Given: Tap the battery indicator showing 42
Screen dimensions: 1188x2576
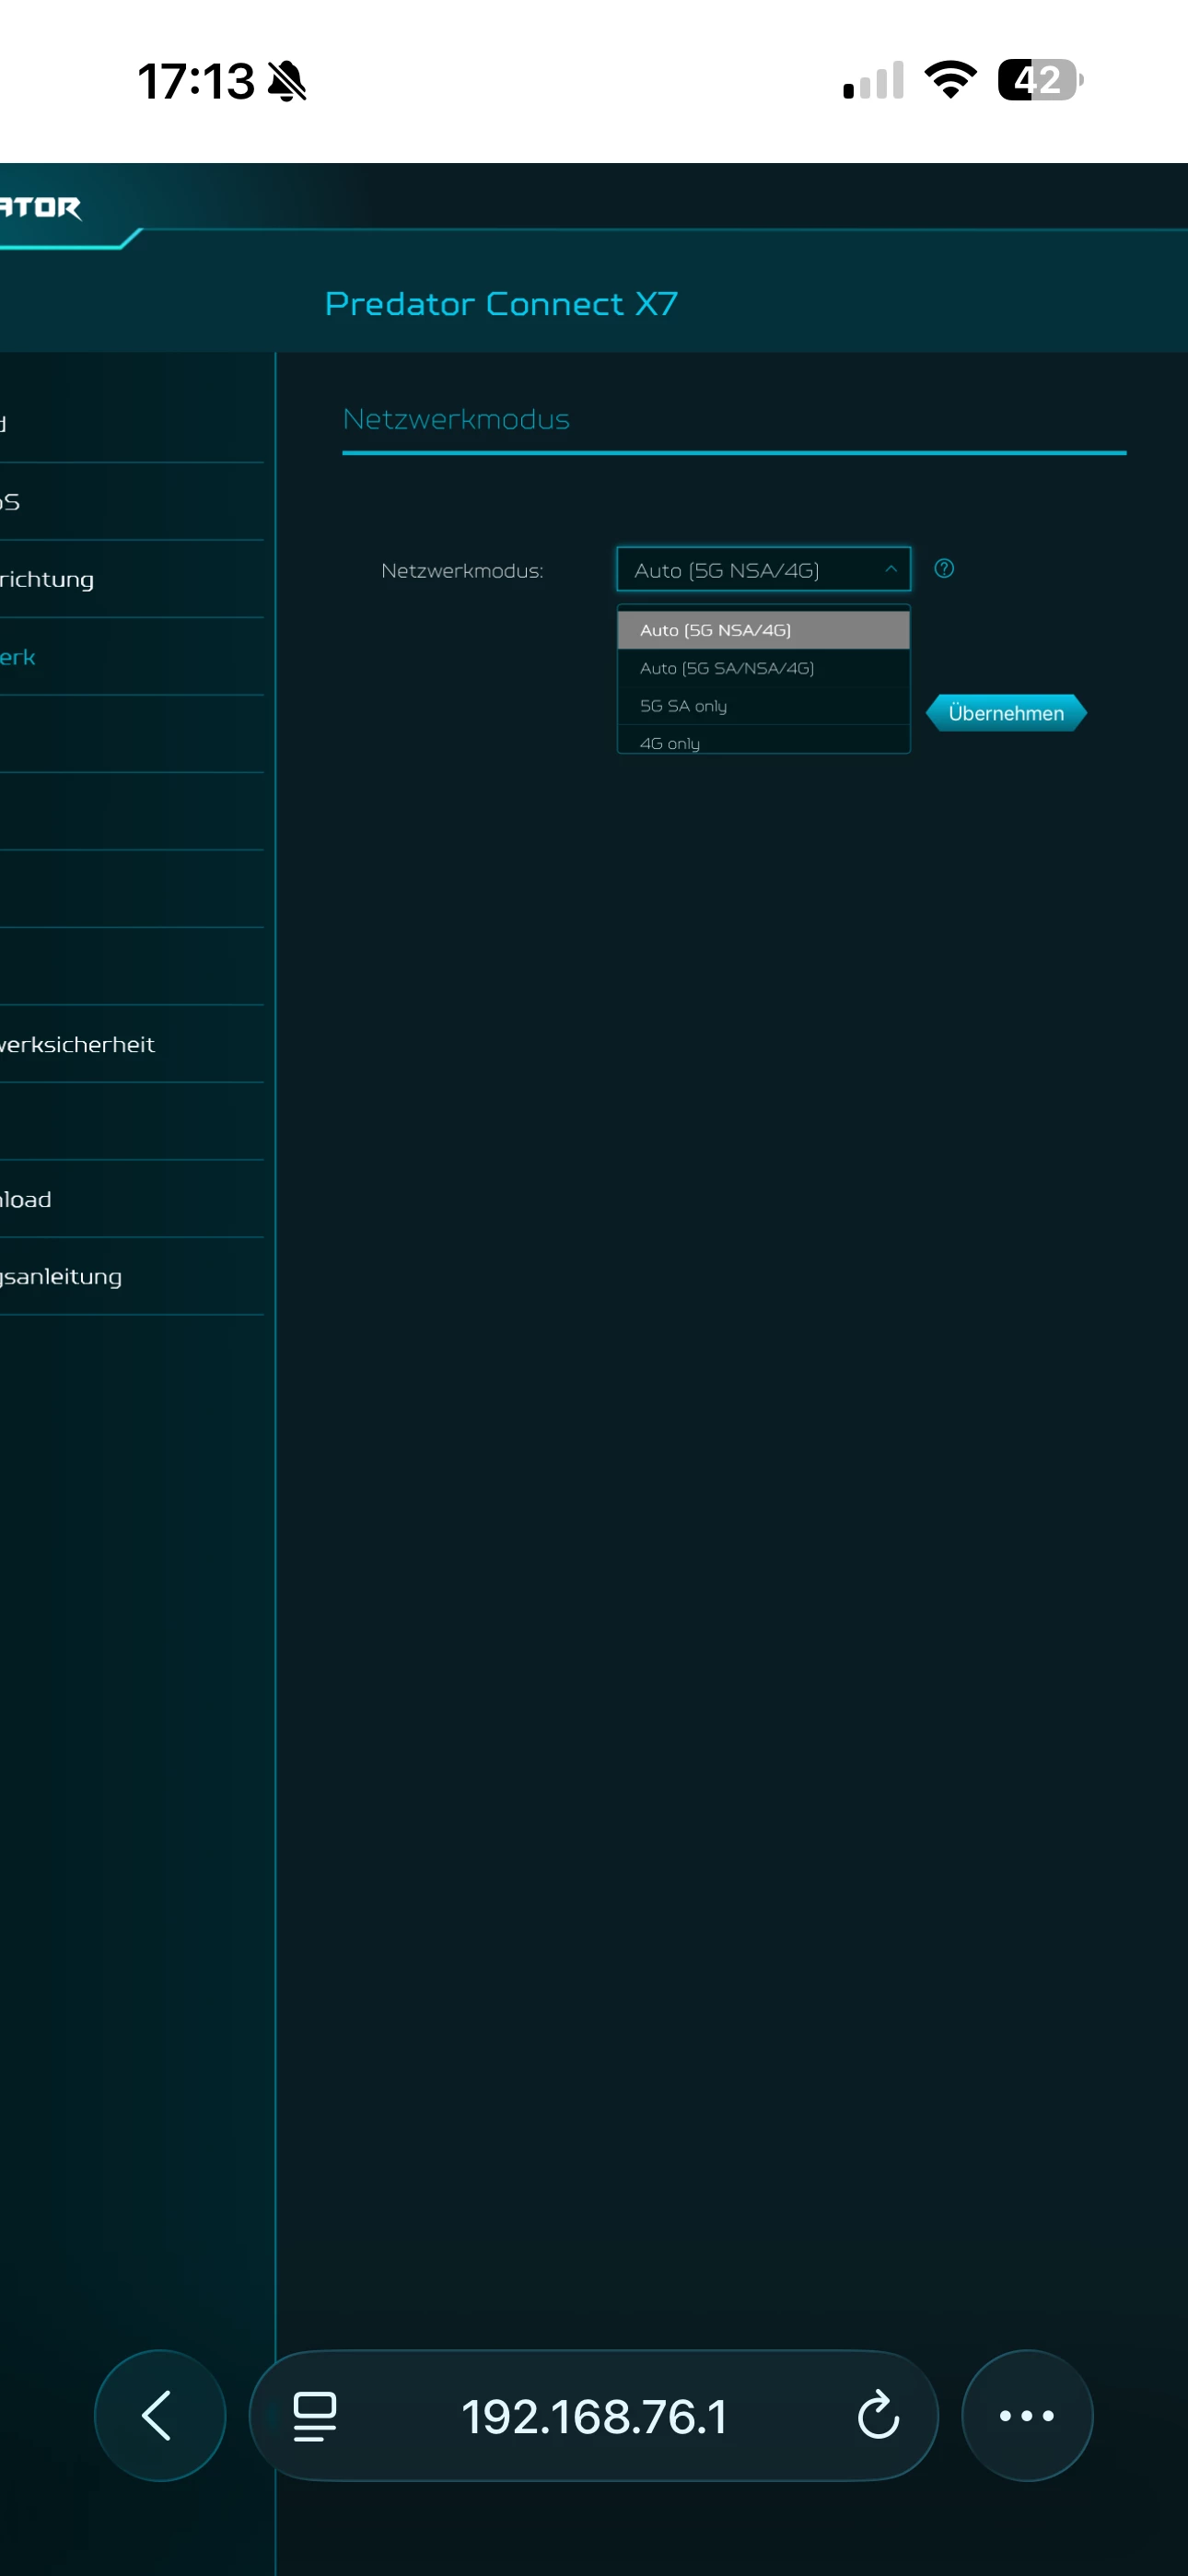Looking at the screenshot, I should click(1040, 80).
